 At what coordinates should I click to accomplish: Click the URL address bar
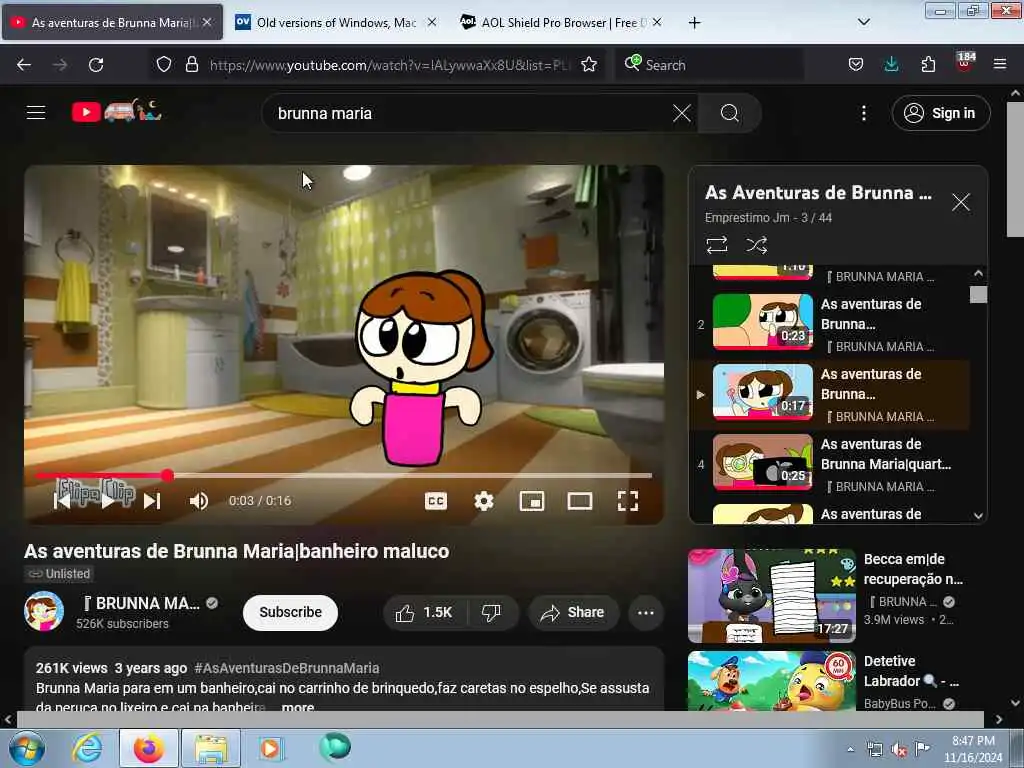[x=389, y=65]
